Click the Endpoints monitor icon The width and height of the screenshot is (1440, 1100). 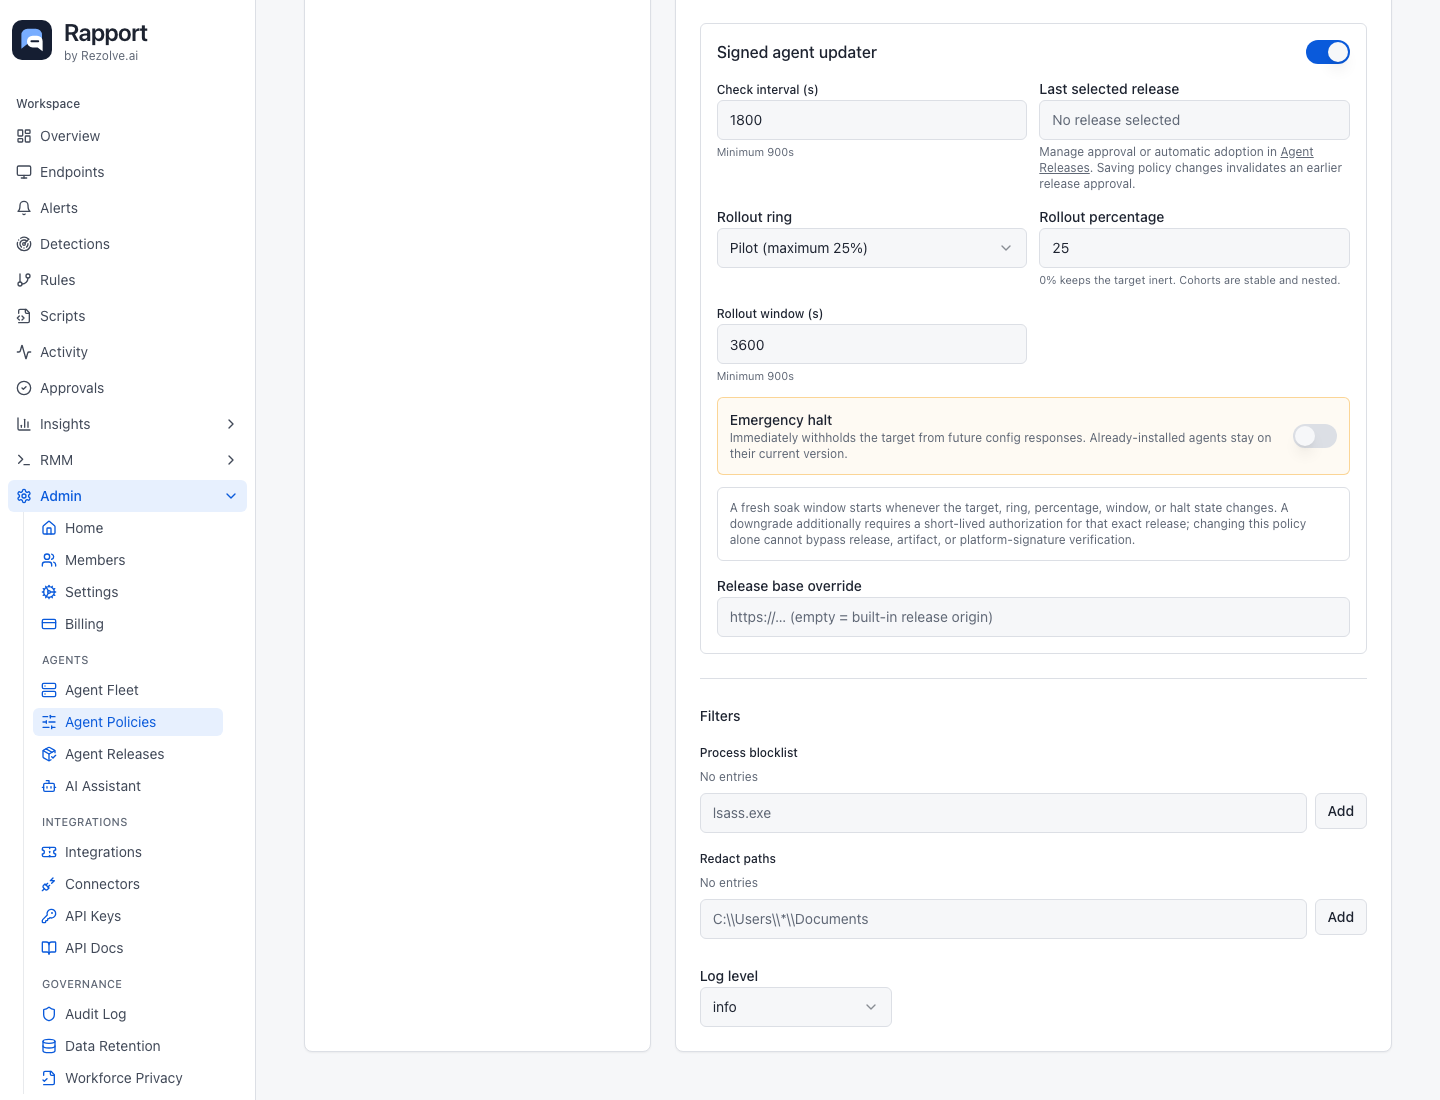pyautogui.click(x=24, y=172)
